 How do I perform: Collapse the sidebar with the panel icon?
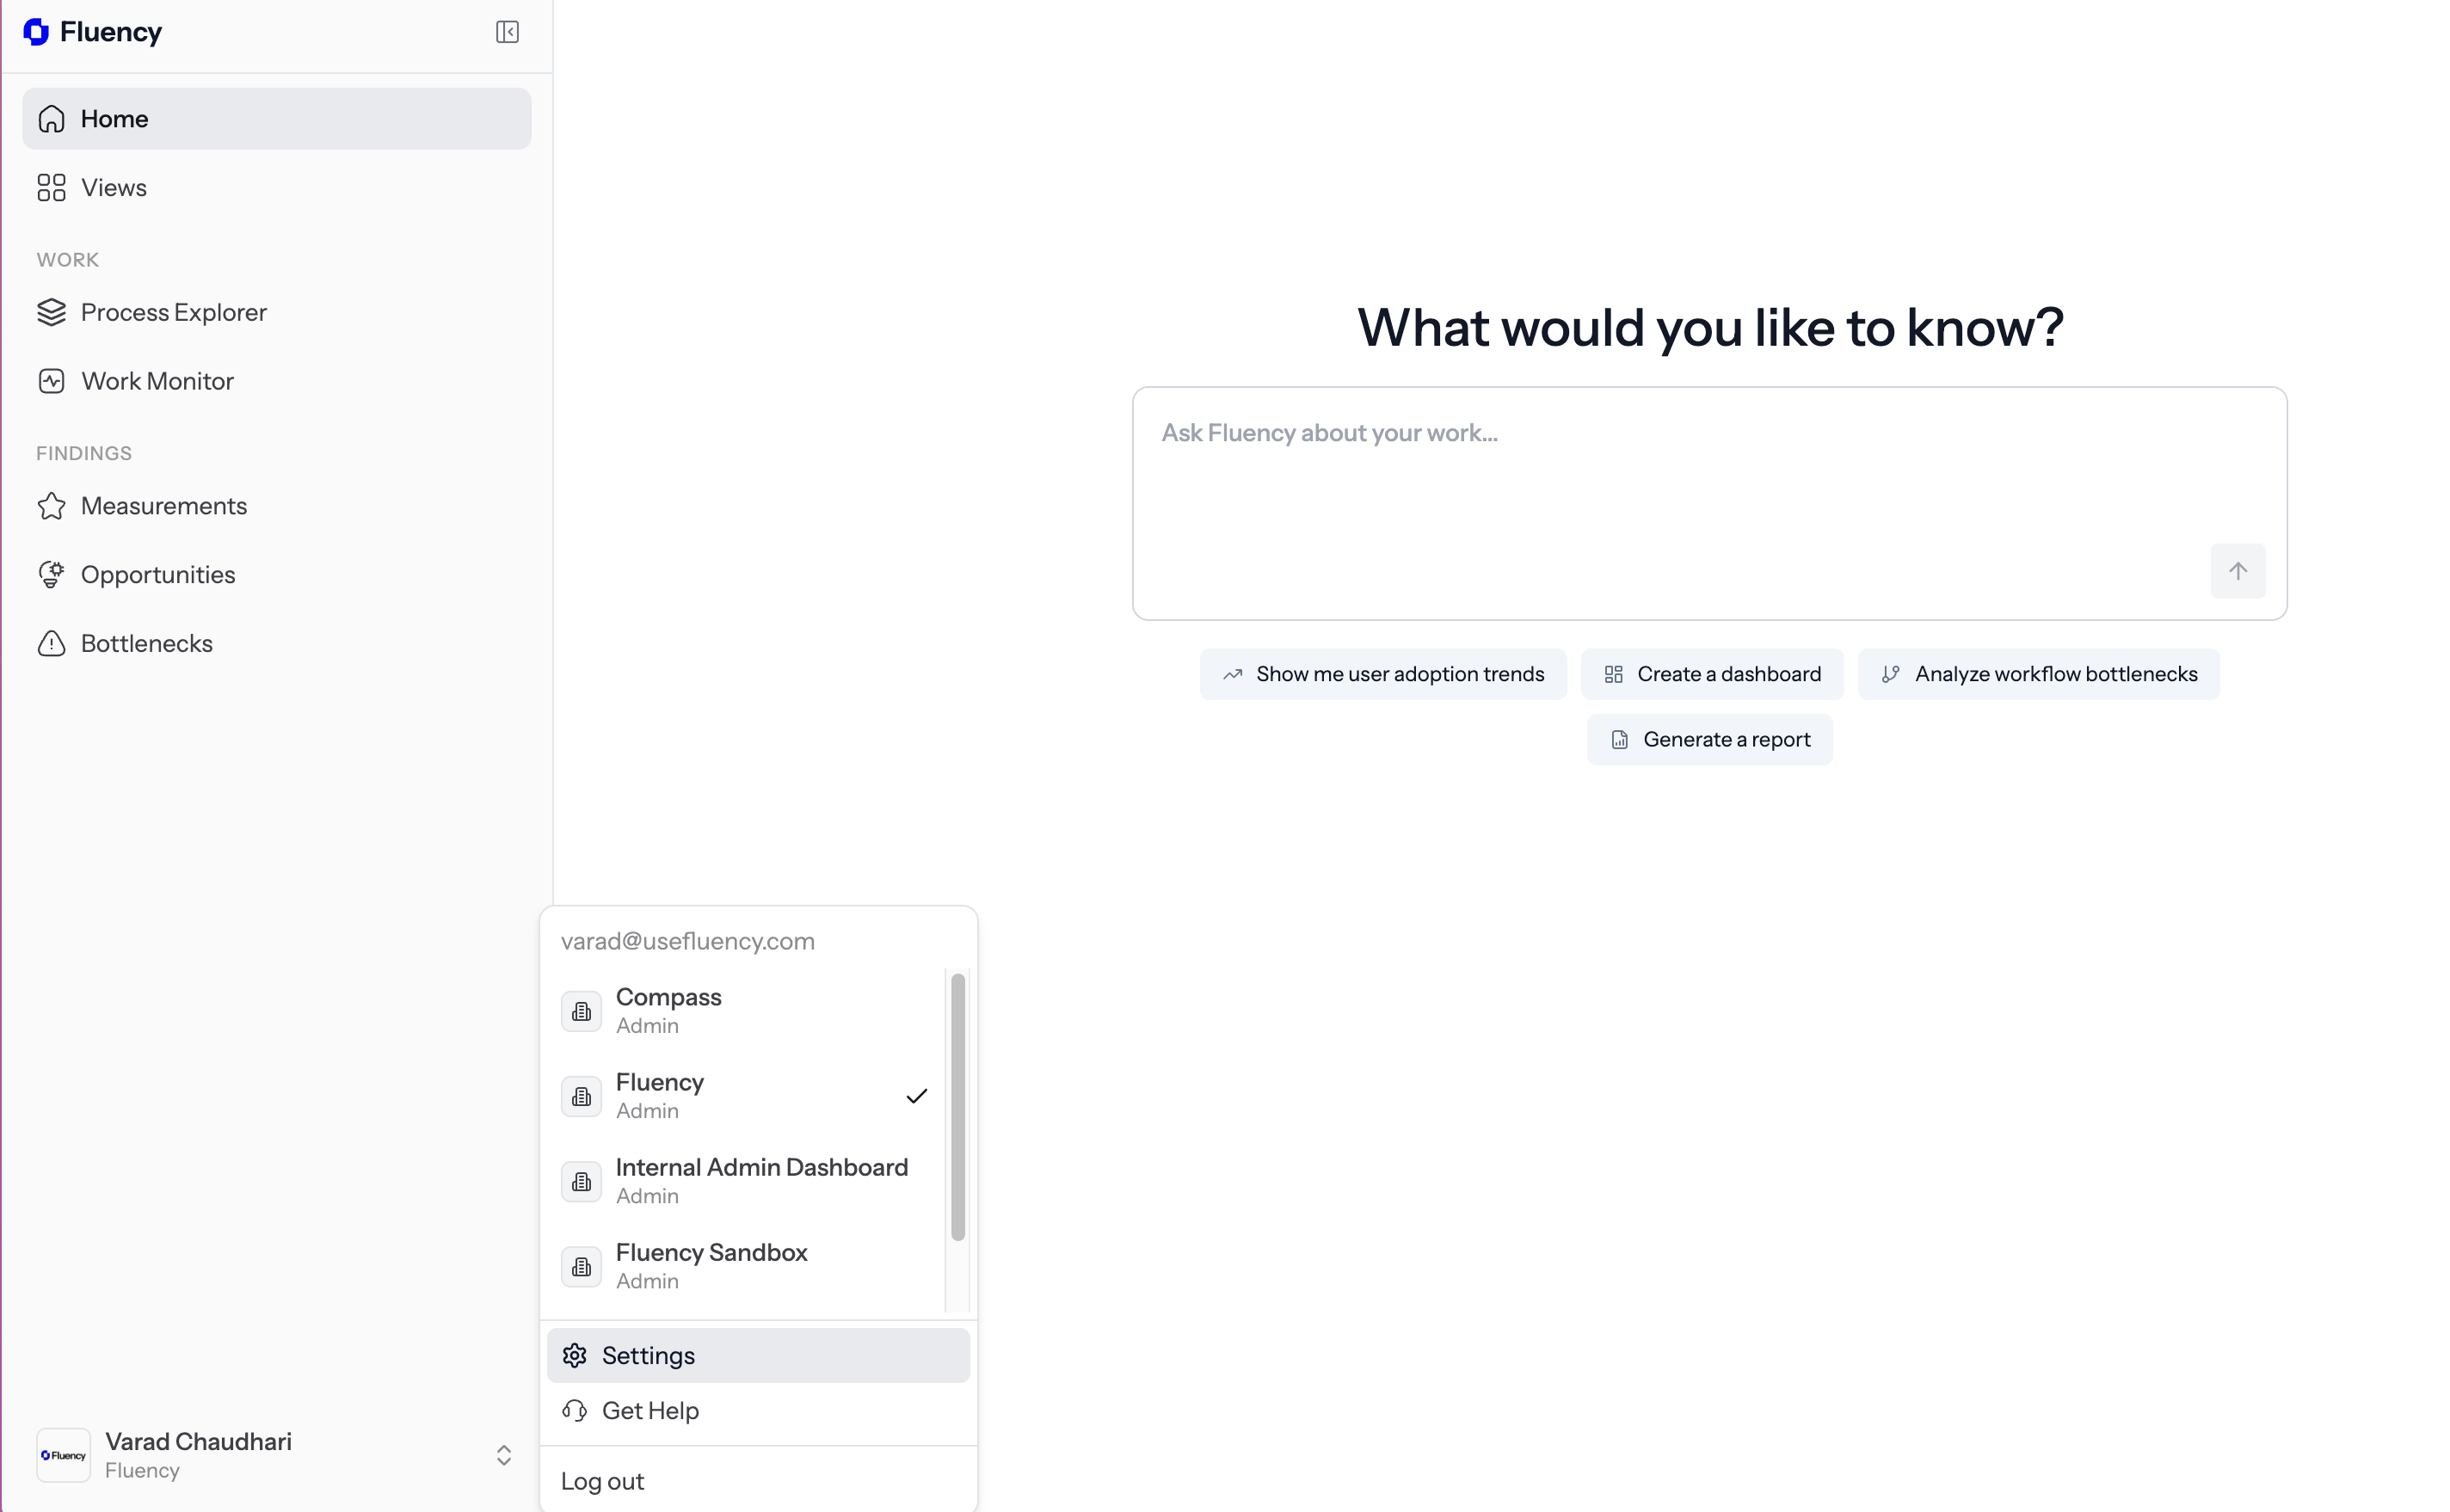507,31
